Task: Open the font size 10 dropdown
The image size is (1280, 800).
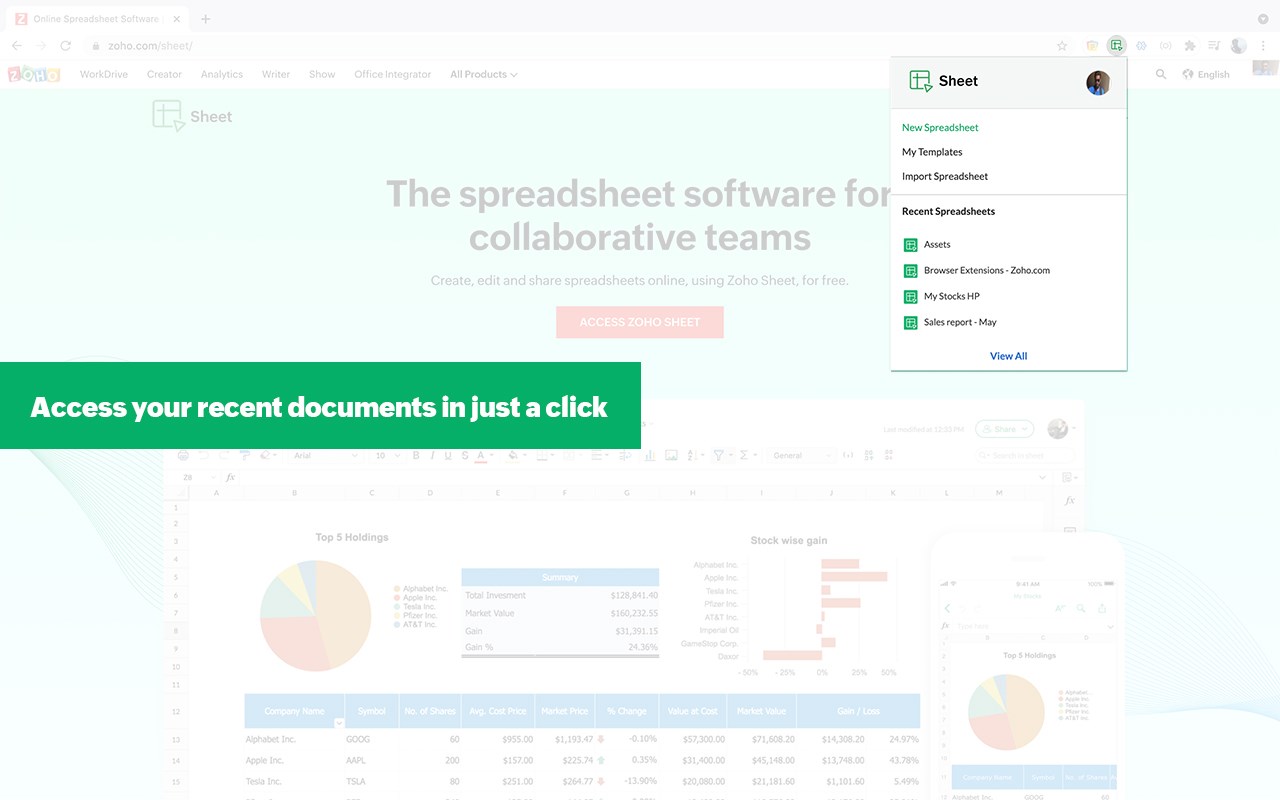Action: [387, 456]
